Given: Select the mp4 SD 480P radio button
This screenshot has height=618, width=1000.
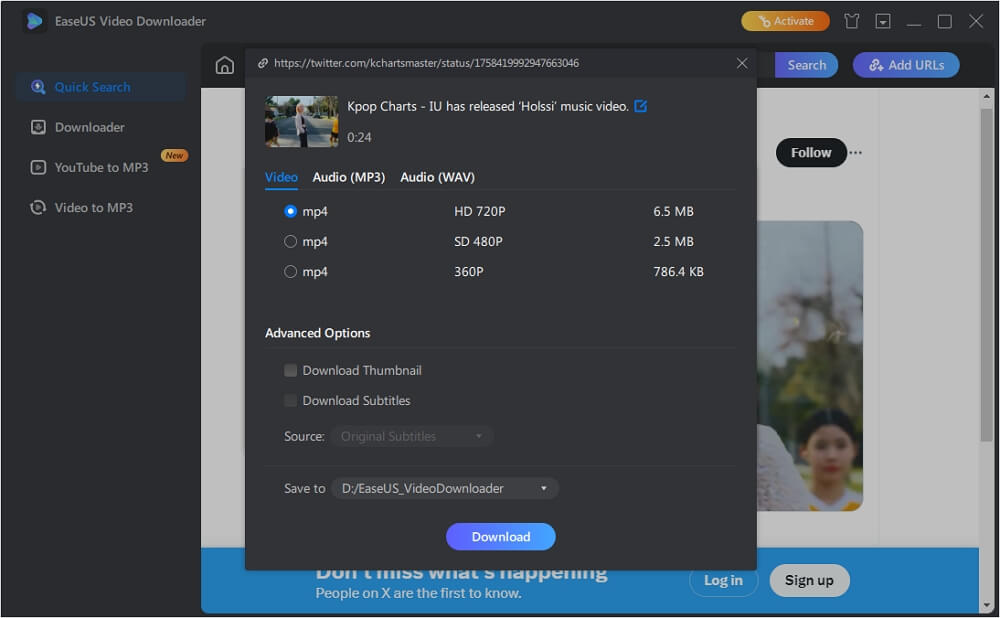Looking at the screenshot, I should click(290, 242).
